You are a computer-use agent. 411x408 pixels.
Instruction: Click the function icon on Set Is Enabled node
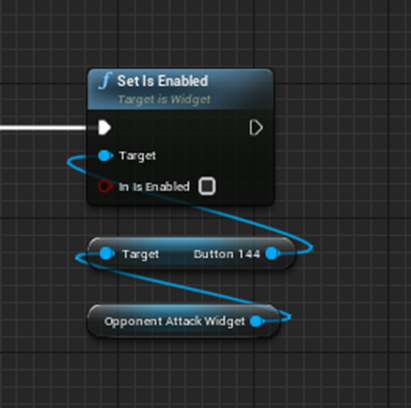click(105, 81)
